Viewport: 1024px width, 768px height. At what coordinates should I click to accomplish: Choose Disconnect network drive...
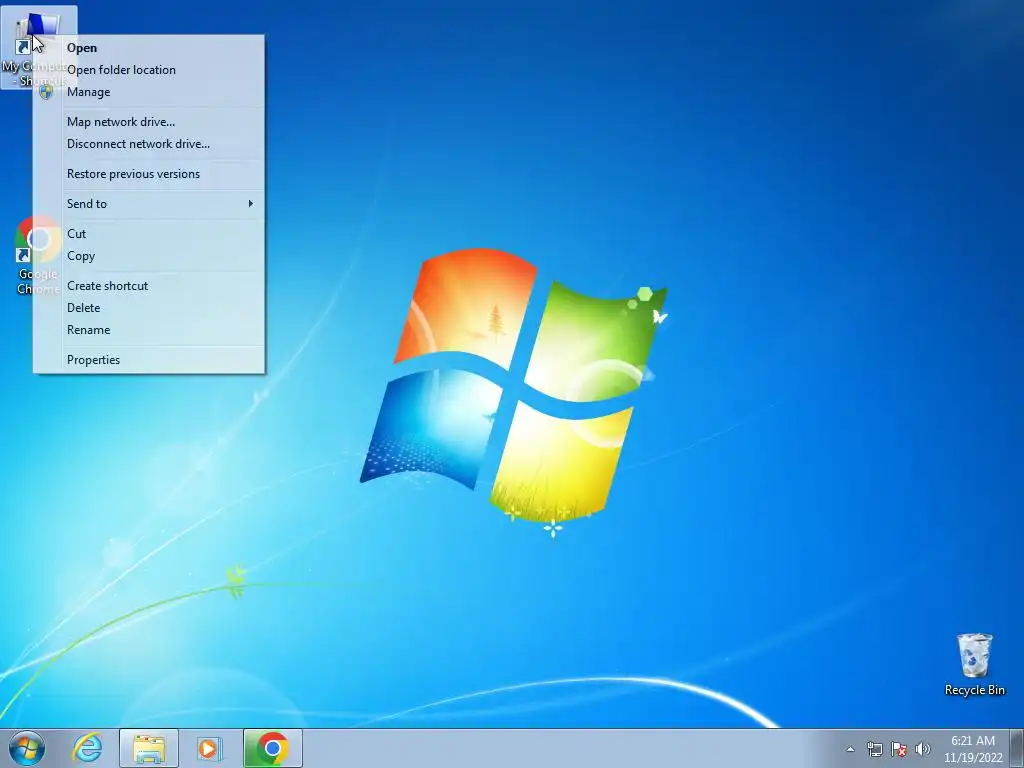point(149,144)
